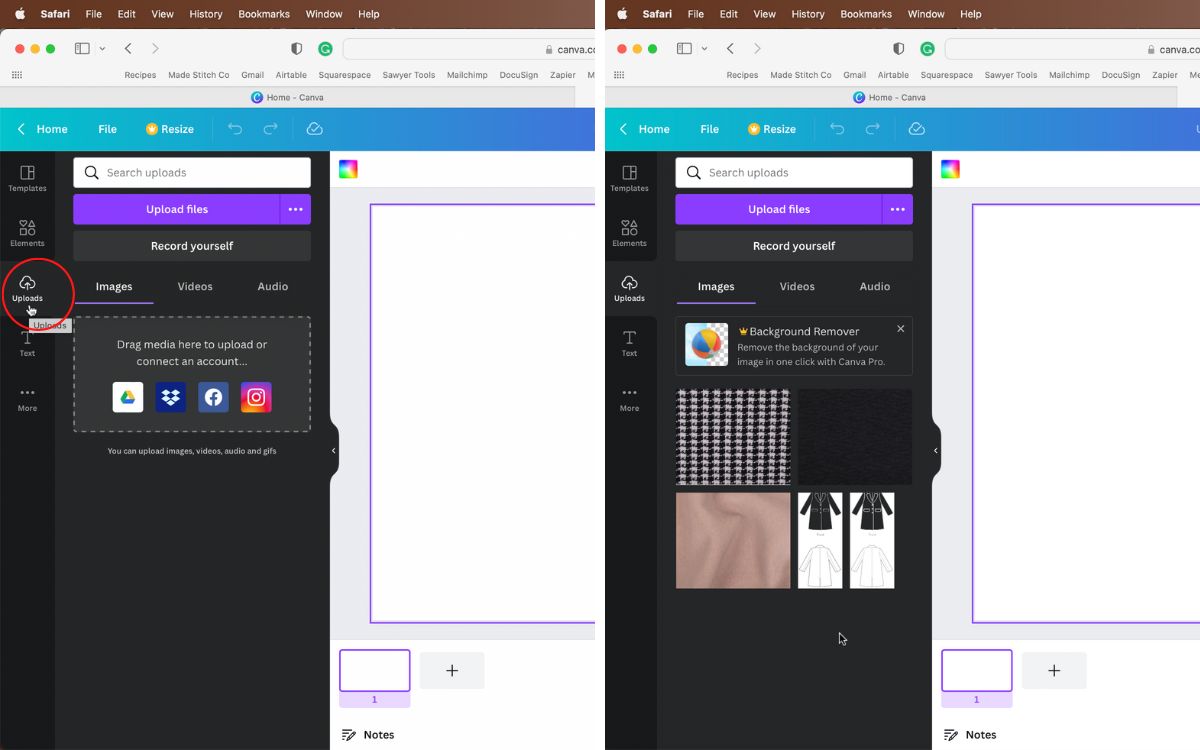The image size is (1200, 750).
Task: Open the Upload files options menu
Action: pos(295,209)
